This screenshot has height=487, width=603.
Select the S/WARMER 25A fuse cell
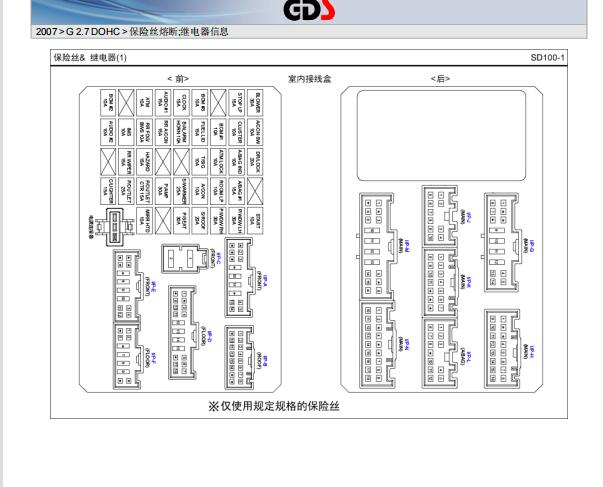181,191
